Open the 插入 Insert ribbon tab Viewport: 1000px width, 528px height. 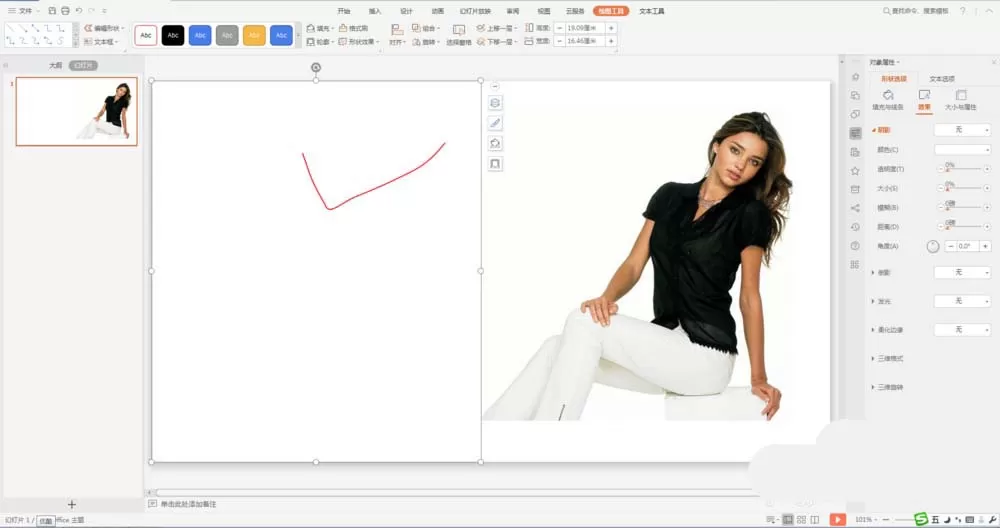[x=375, y=11]
